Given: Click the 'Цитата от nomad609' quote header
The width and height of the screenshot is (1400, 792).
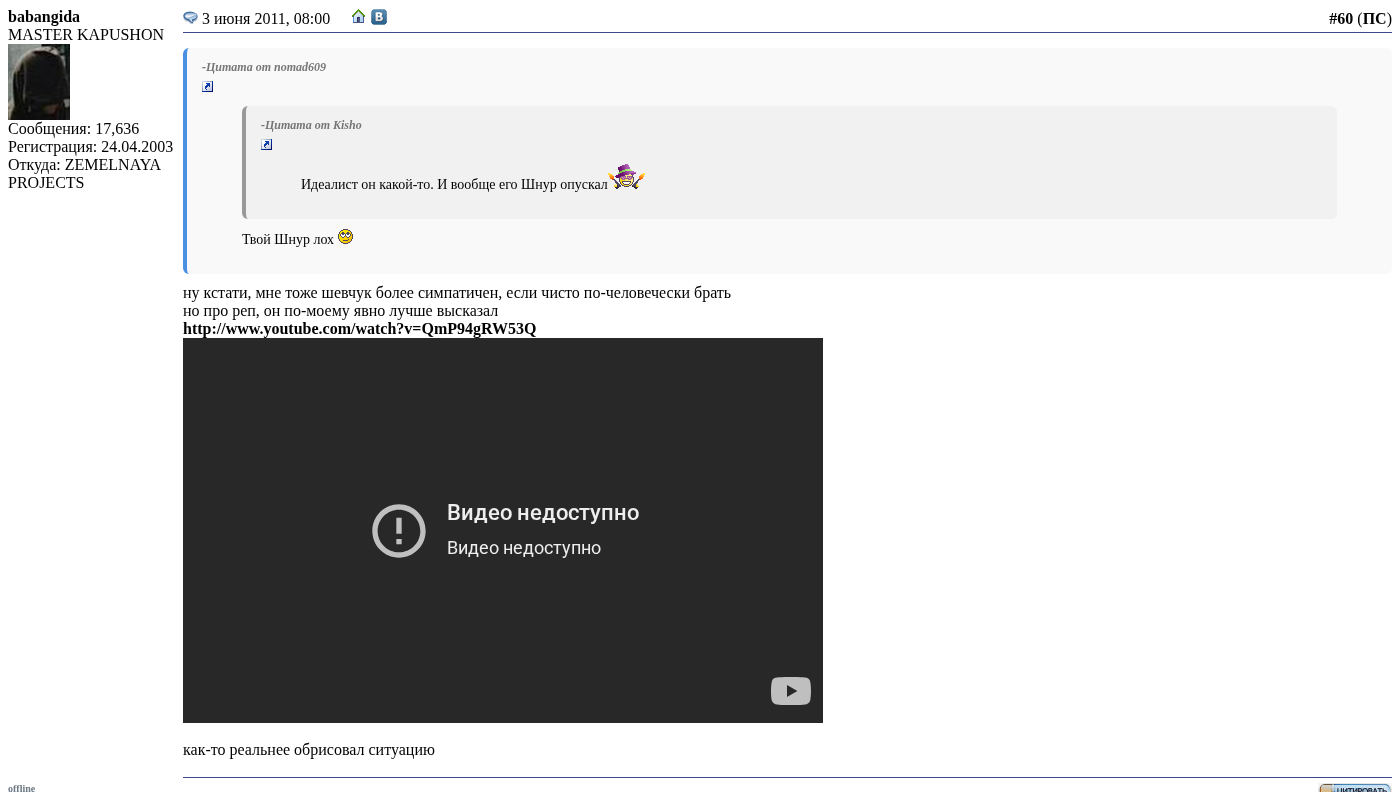Looking at the screenshot, I should pyautogui.click(x=264, y=67).
